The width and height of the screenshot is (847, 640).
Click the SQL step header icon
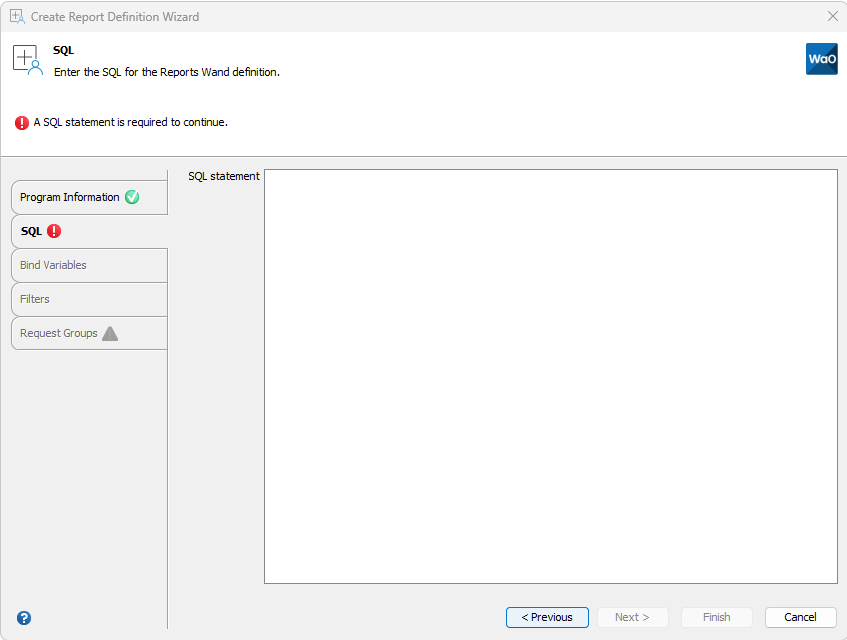(x=26, y=59)
